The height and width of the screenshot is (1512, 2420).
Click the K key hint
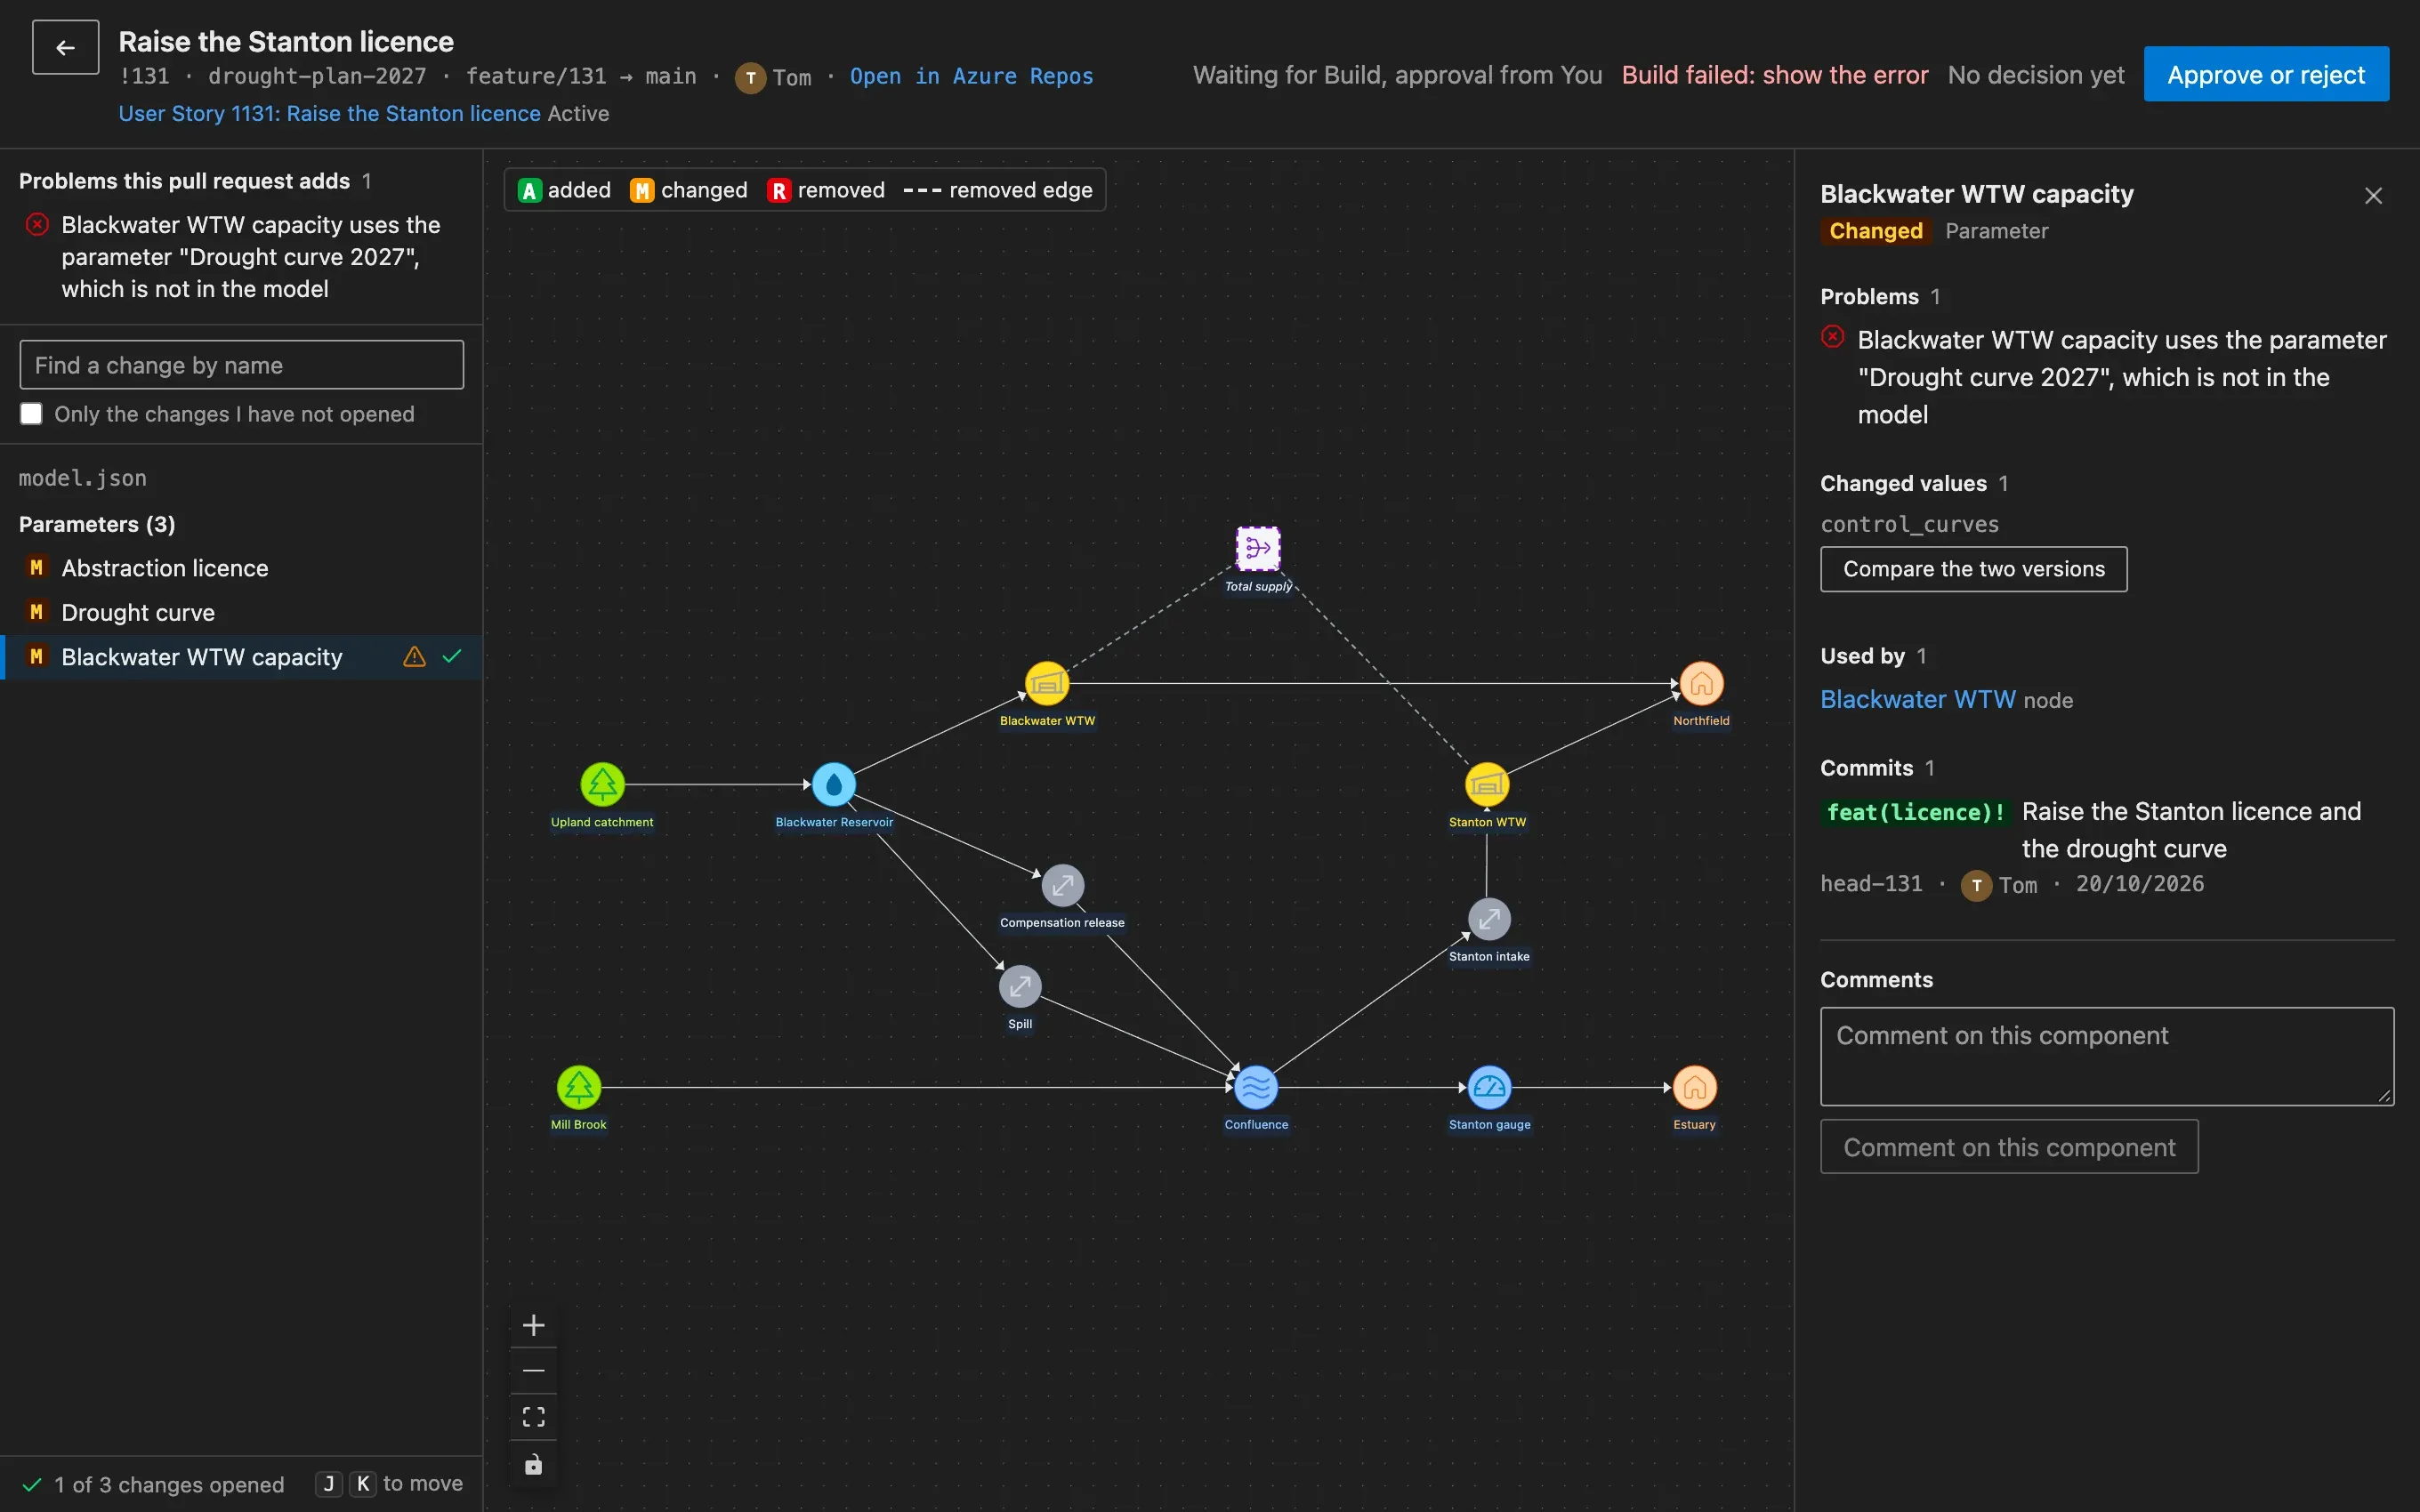coord(363,1484)
